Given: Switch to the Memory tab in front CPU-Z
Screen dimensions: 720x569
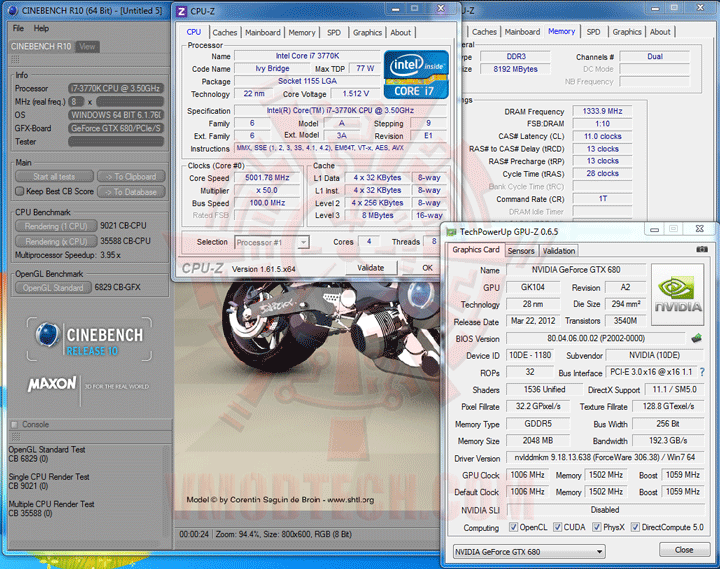Looking at the screenshot, I should coord(302,33).
